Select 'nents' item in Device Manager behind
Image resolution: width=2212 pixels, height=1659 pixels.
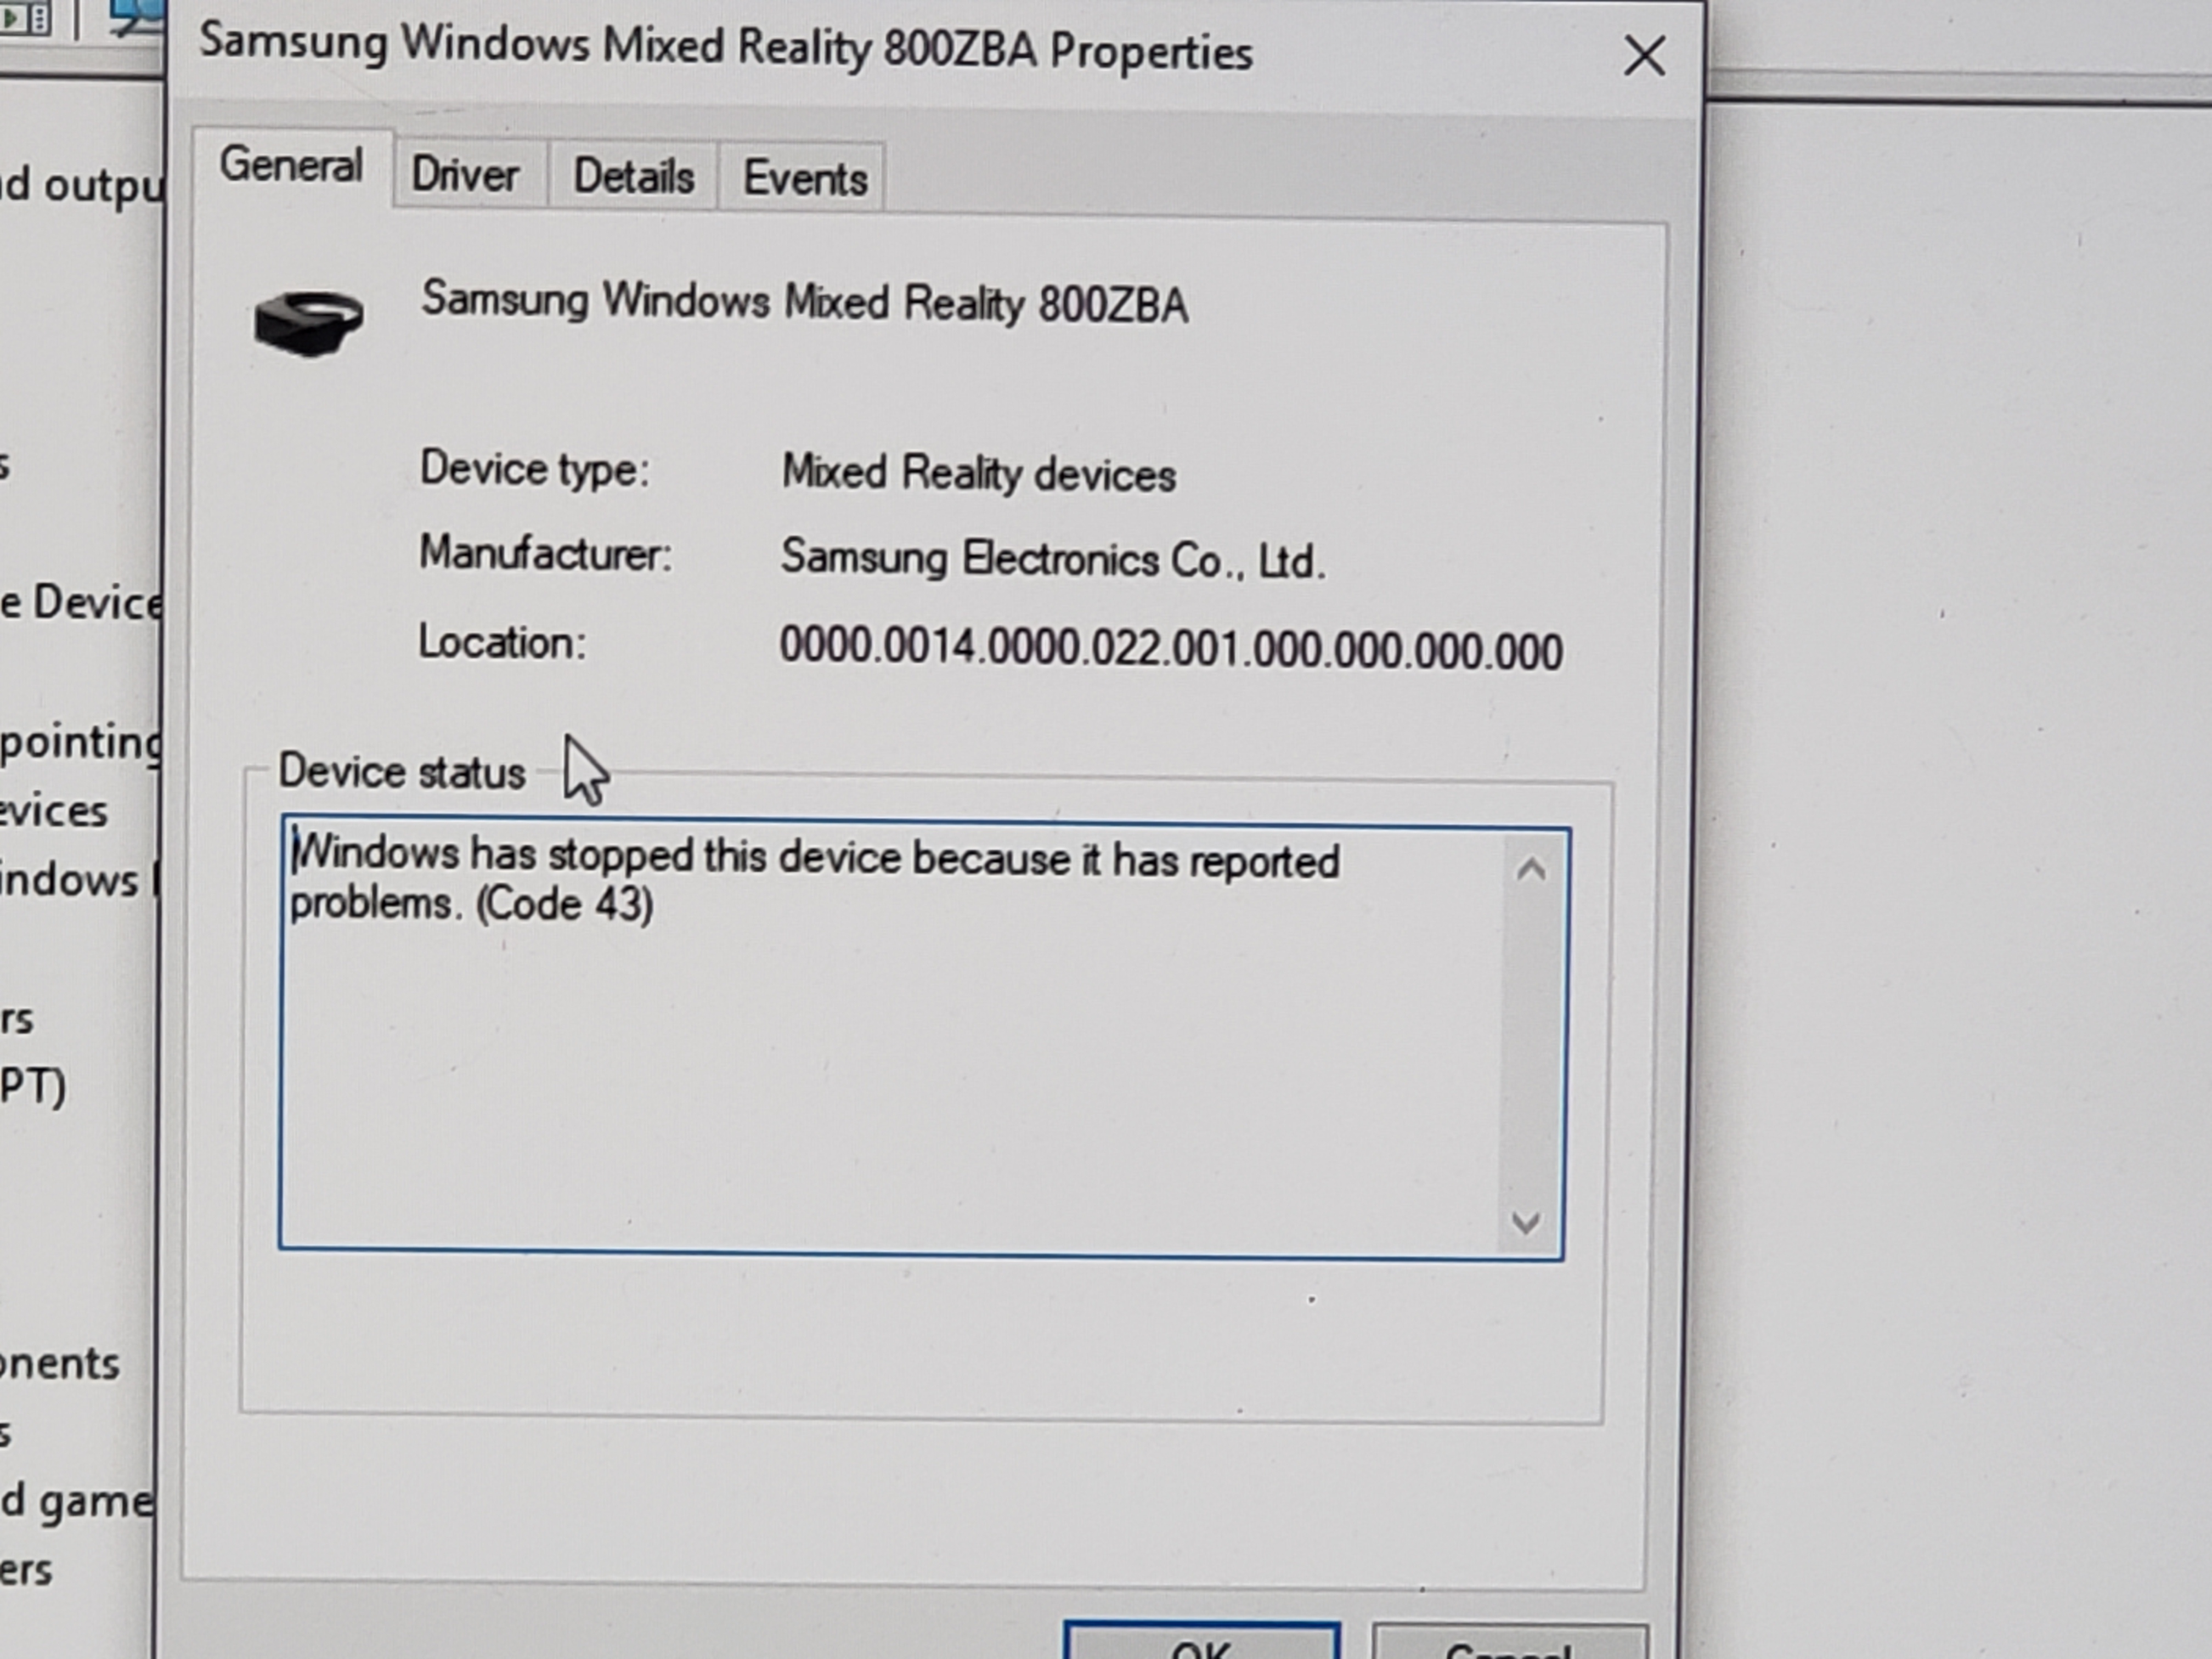pyautogui.click(x=60, y=1363)
